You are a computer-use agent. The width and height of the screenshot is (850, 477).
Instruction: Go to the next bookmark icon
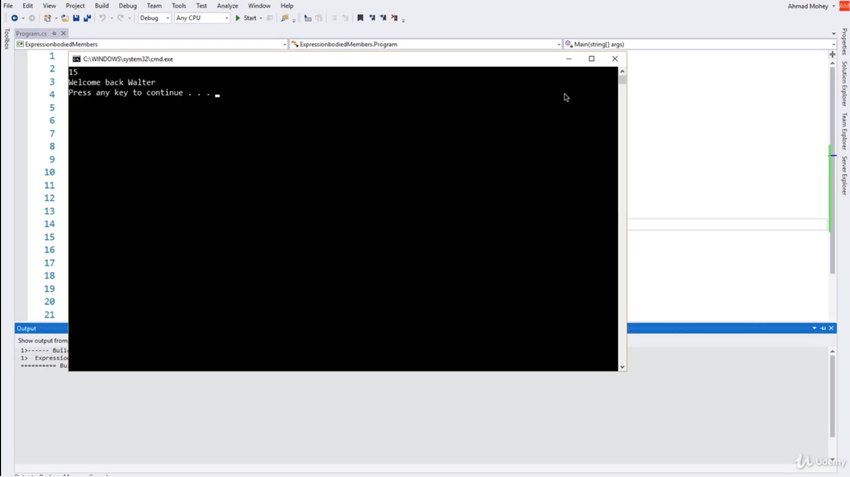pos(383,18)
